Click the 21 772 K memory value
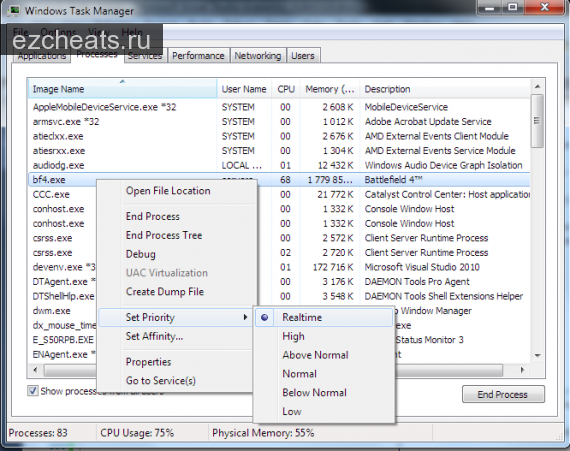The image size is (570, 451). point(335,194)
